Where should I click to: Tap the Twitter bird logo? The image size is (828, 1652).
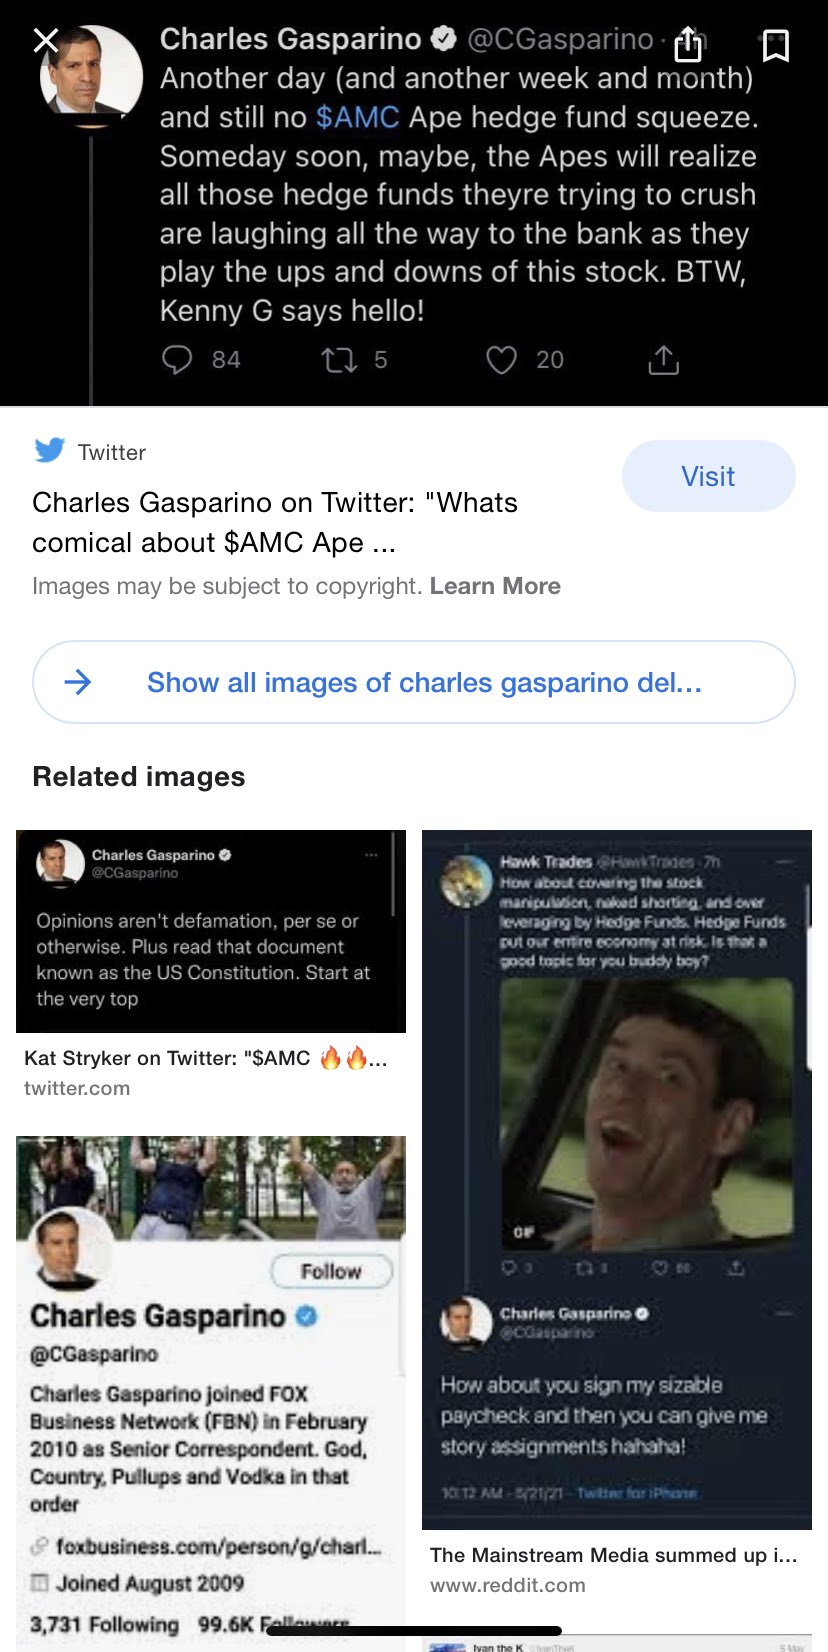coord(49,451)
